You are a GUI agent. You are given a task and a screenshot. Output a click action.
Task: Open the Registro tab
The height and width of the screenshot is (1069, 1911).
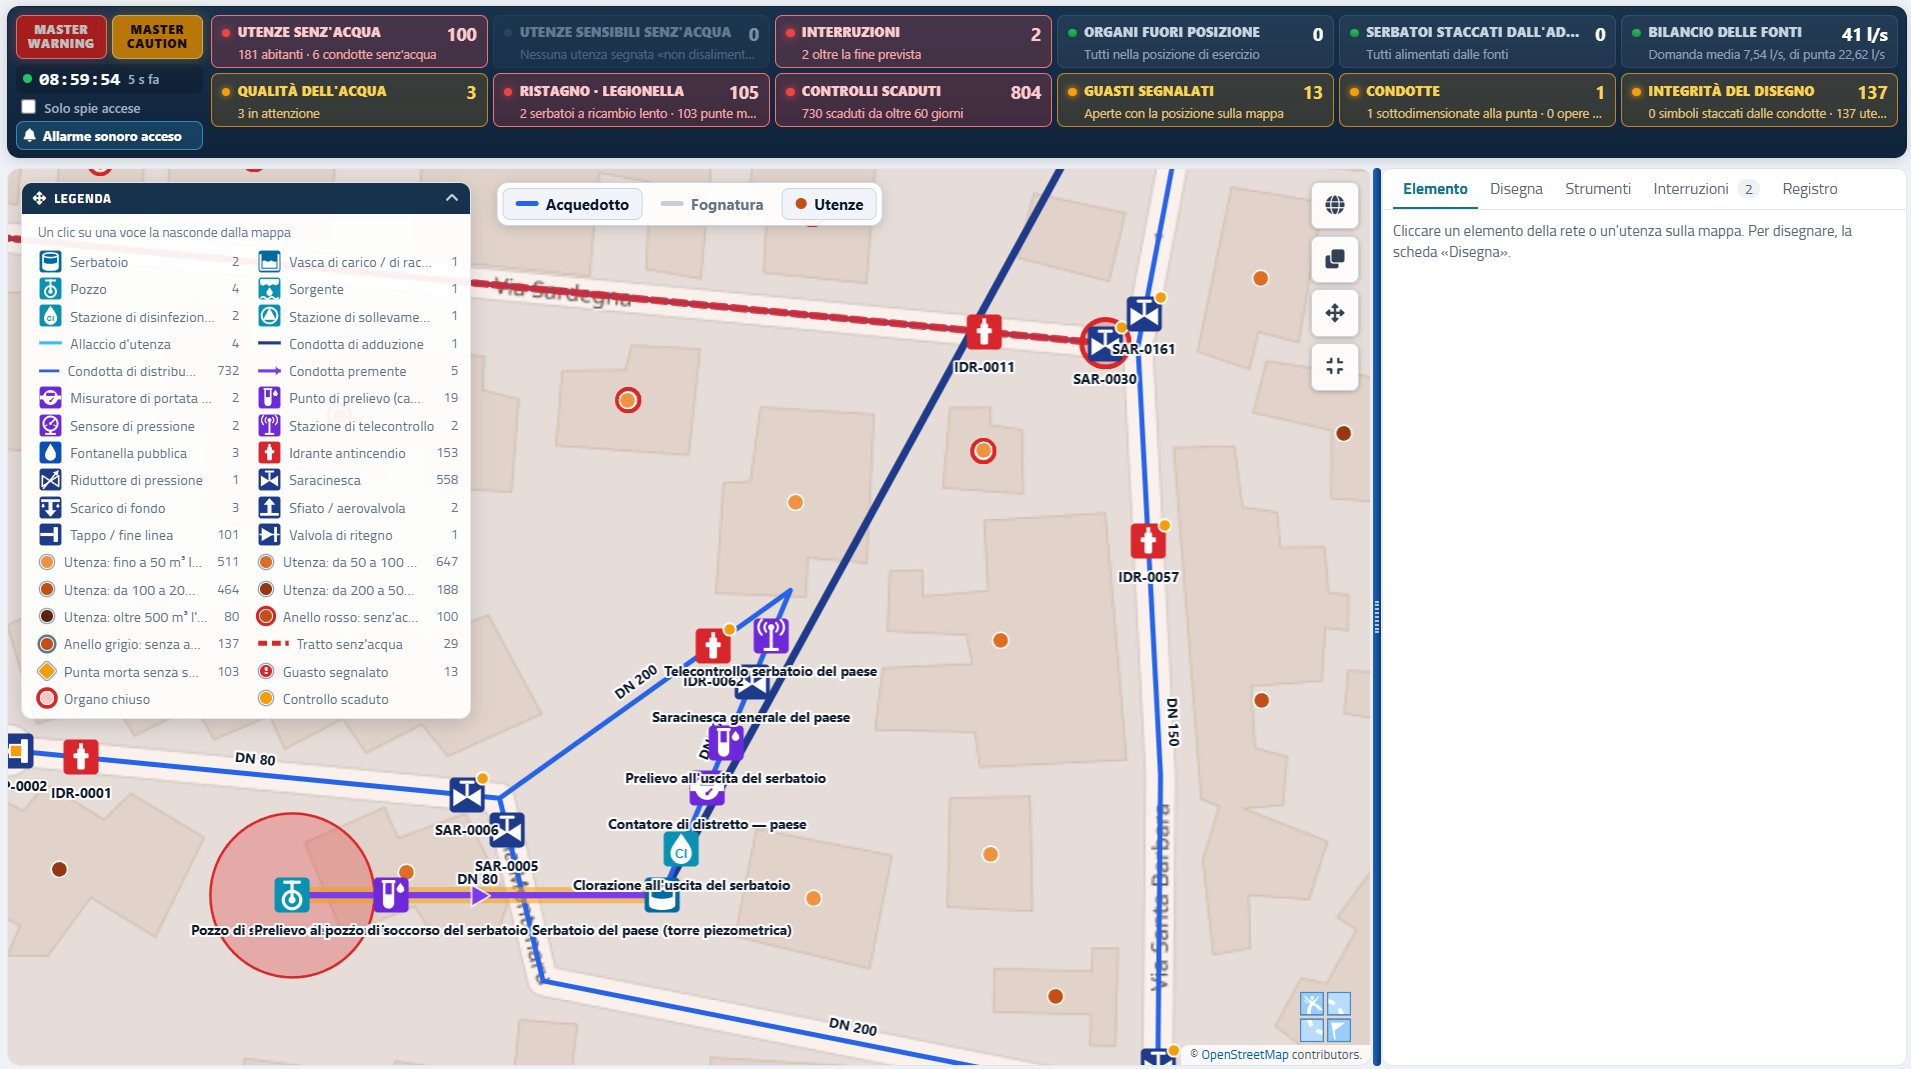[x=1810, y=189]
